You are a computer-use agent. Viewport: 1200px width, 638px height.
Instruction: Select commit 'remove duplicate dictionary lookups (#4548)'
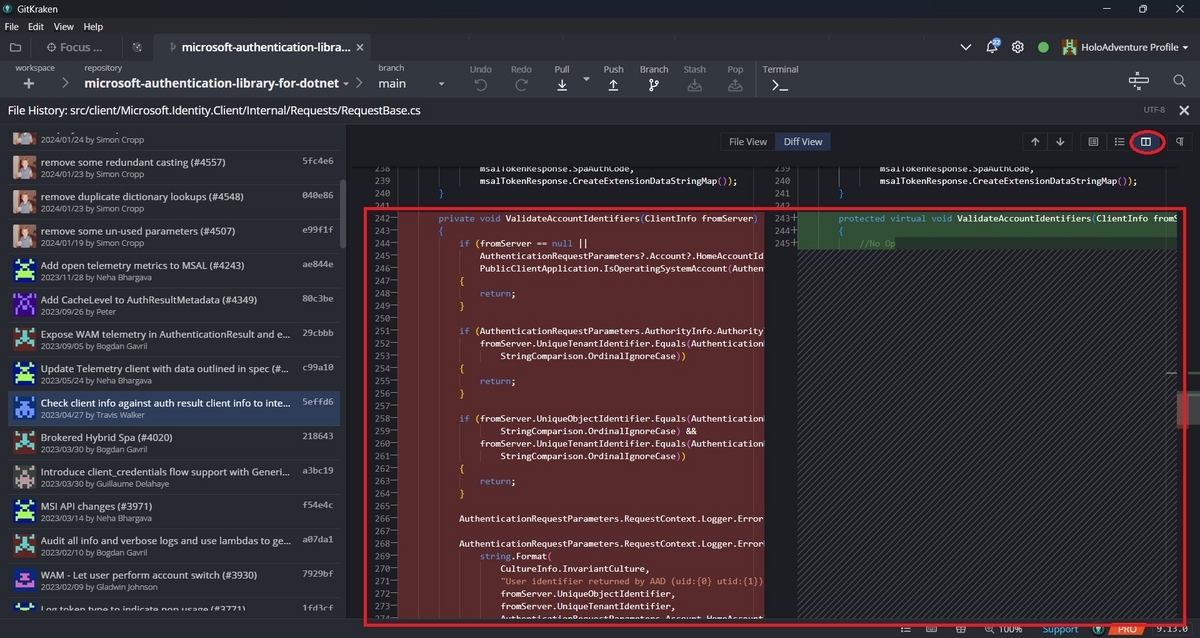click(174, 202)
